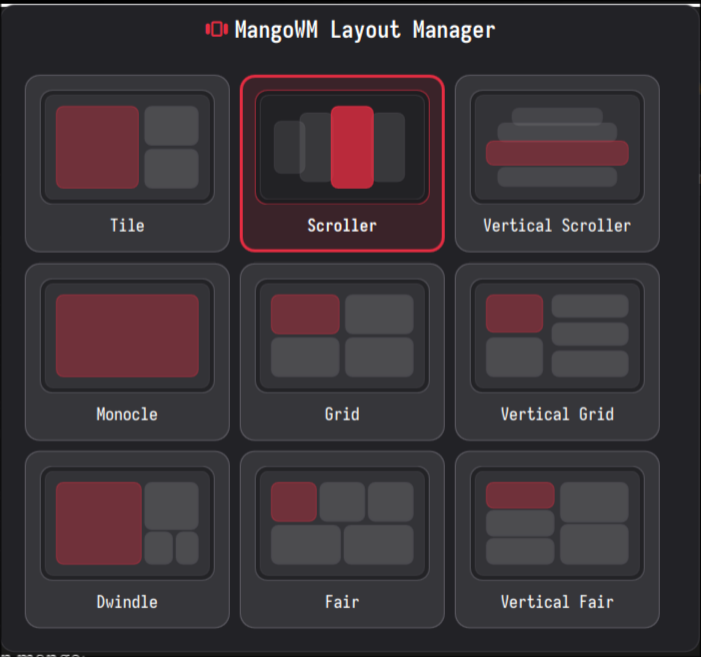The width and height of the screenshot is (701, 657).
Task: Select the Scroller layout preview icon
Action: click(342, 147)
